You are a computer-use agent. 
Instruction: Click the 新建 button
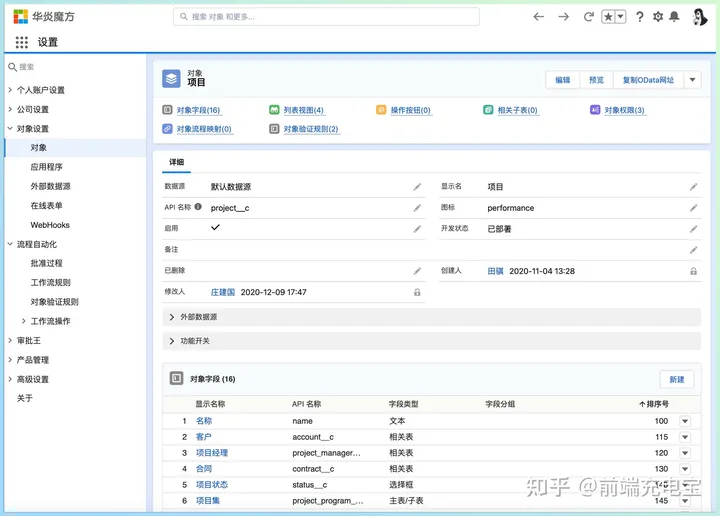(x=677, y=379)
